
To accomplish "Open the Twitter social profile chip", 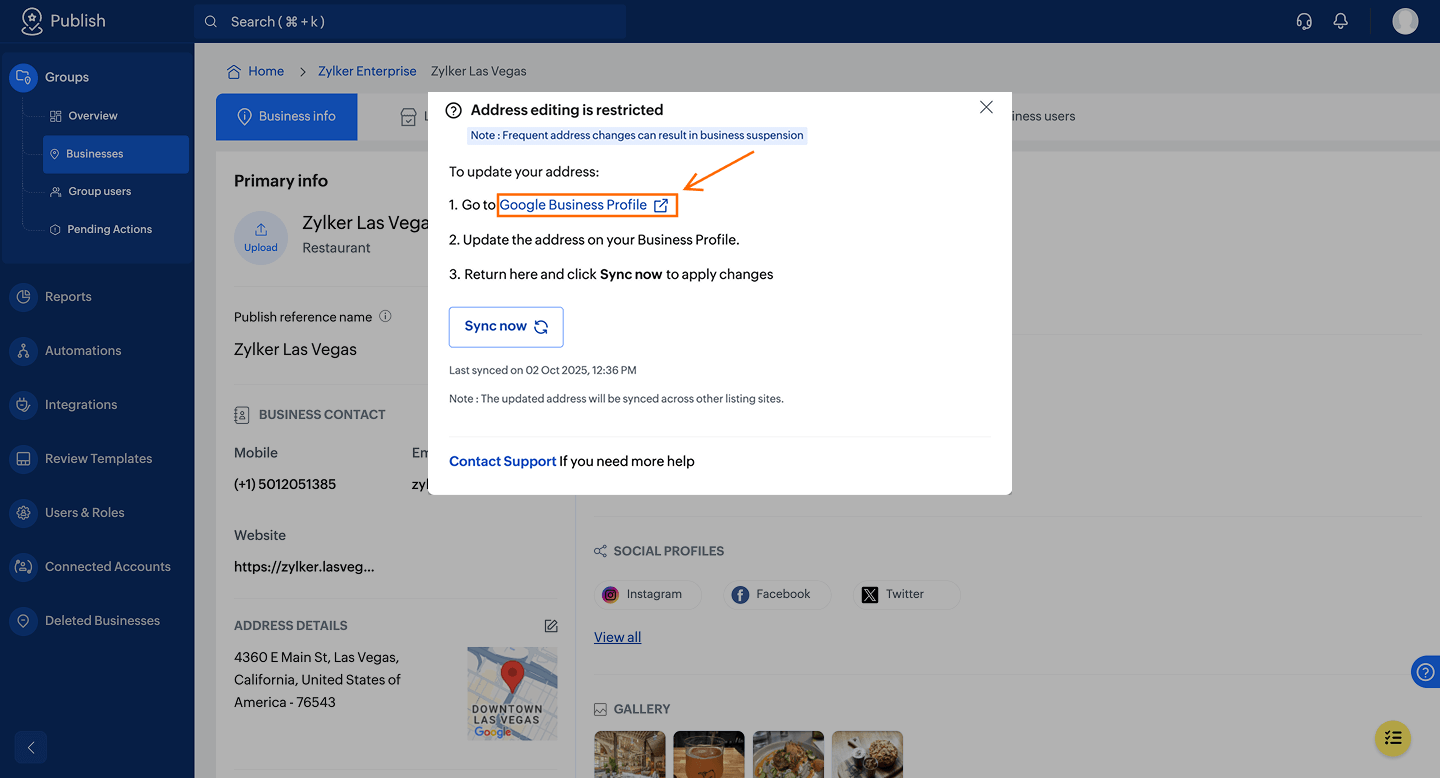I will tap(906, 594).
